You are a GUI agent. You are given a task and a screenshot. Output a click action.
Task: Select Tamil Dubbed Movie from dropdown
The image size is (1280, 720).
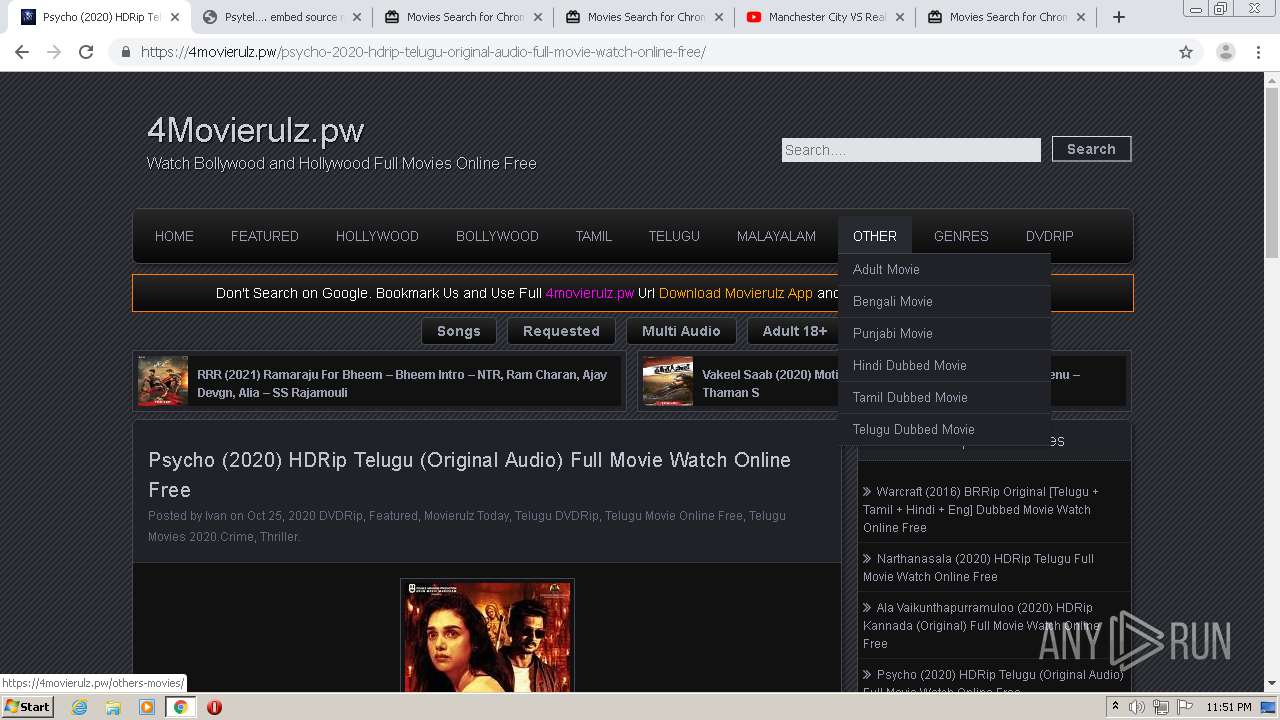click(x=944, y=397)
